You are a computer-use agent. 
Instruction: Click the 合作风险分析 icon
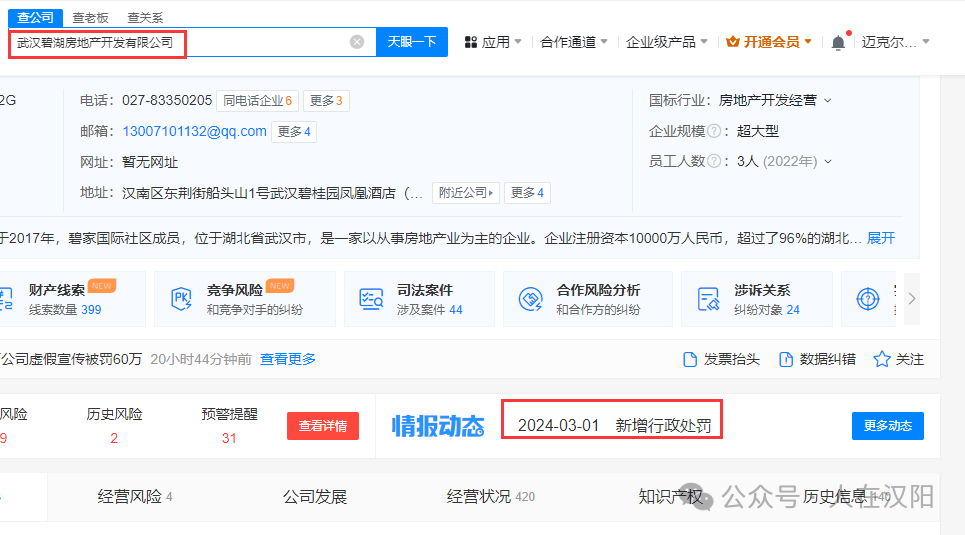[x=530, y=298]
